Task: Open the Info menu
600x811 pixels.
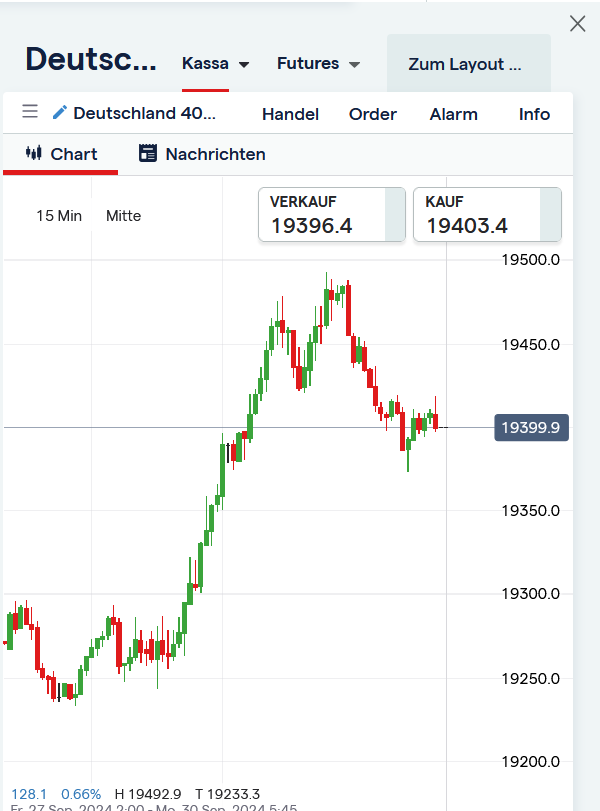Action: tap(533, 114)
